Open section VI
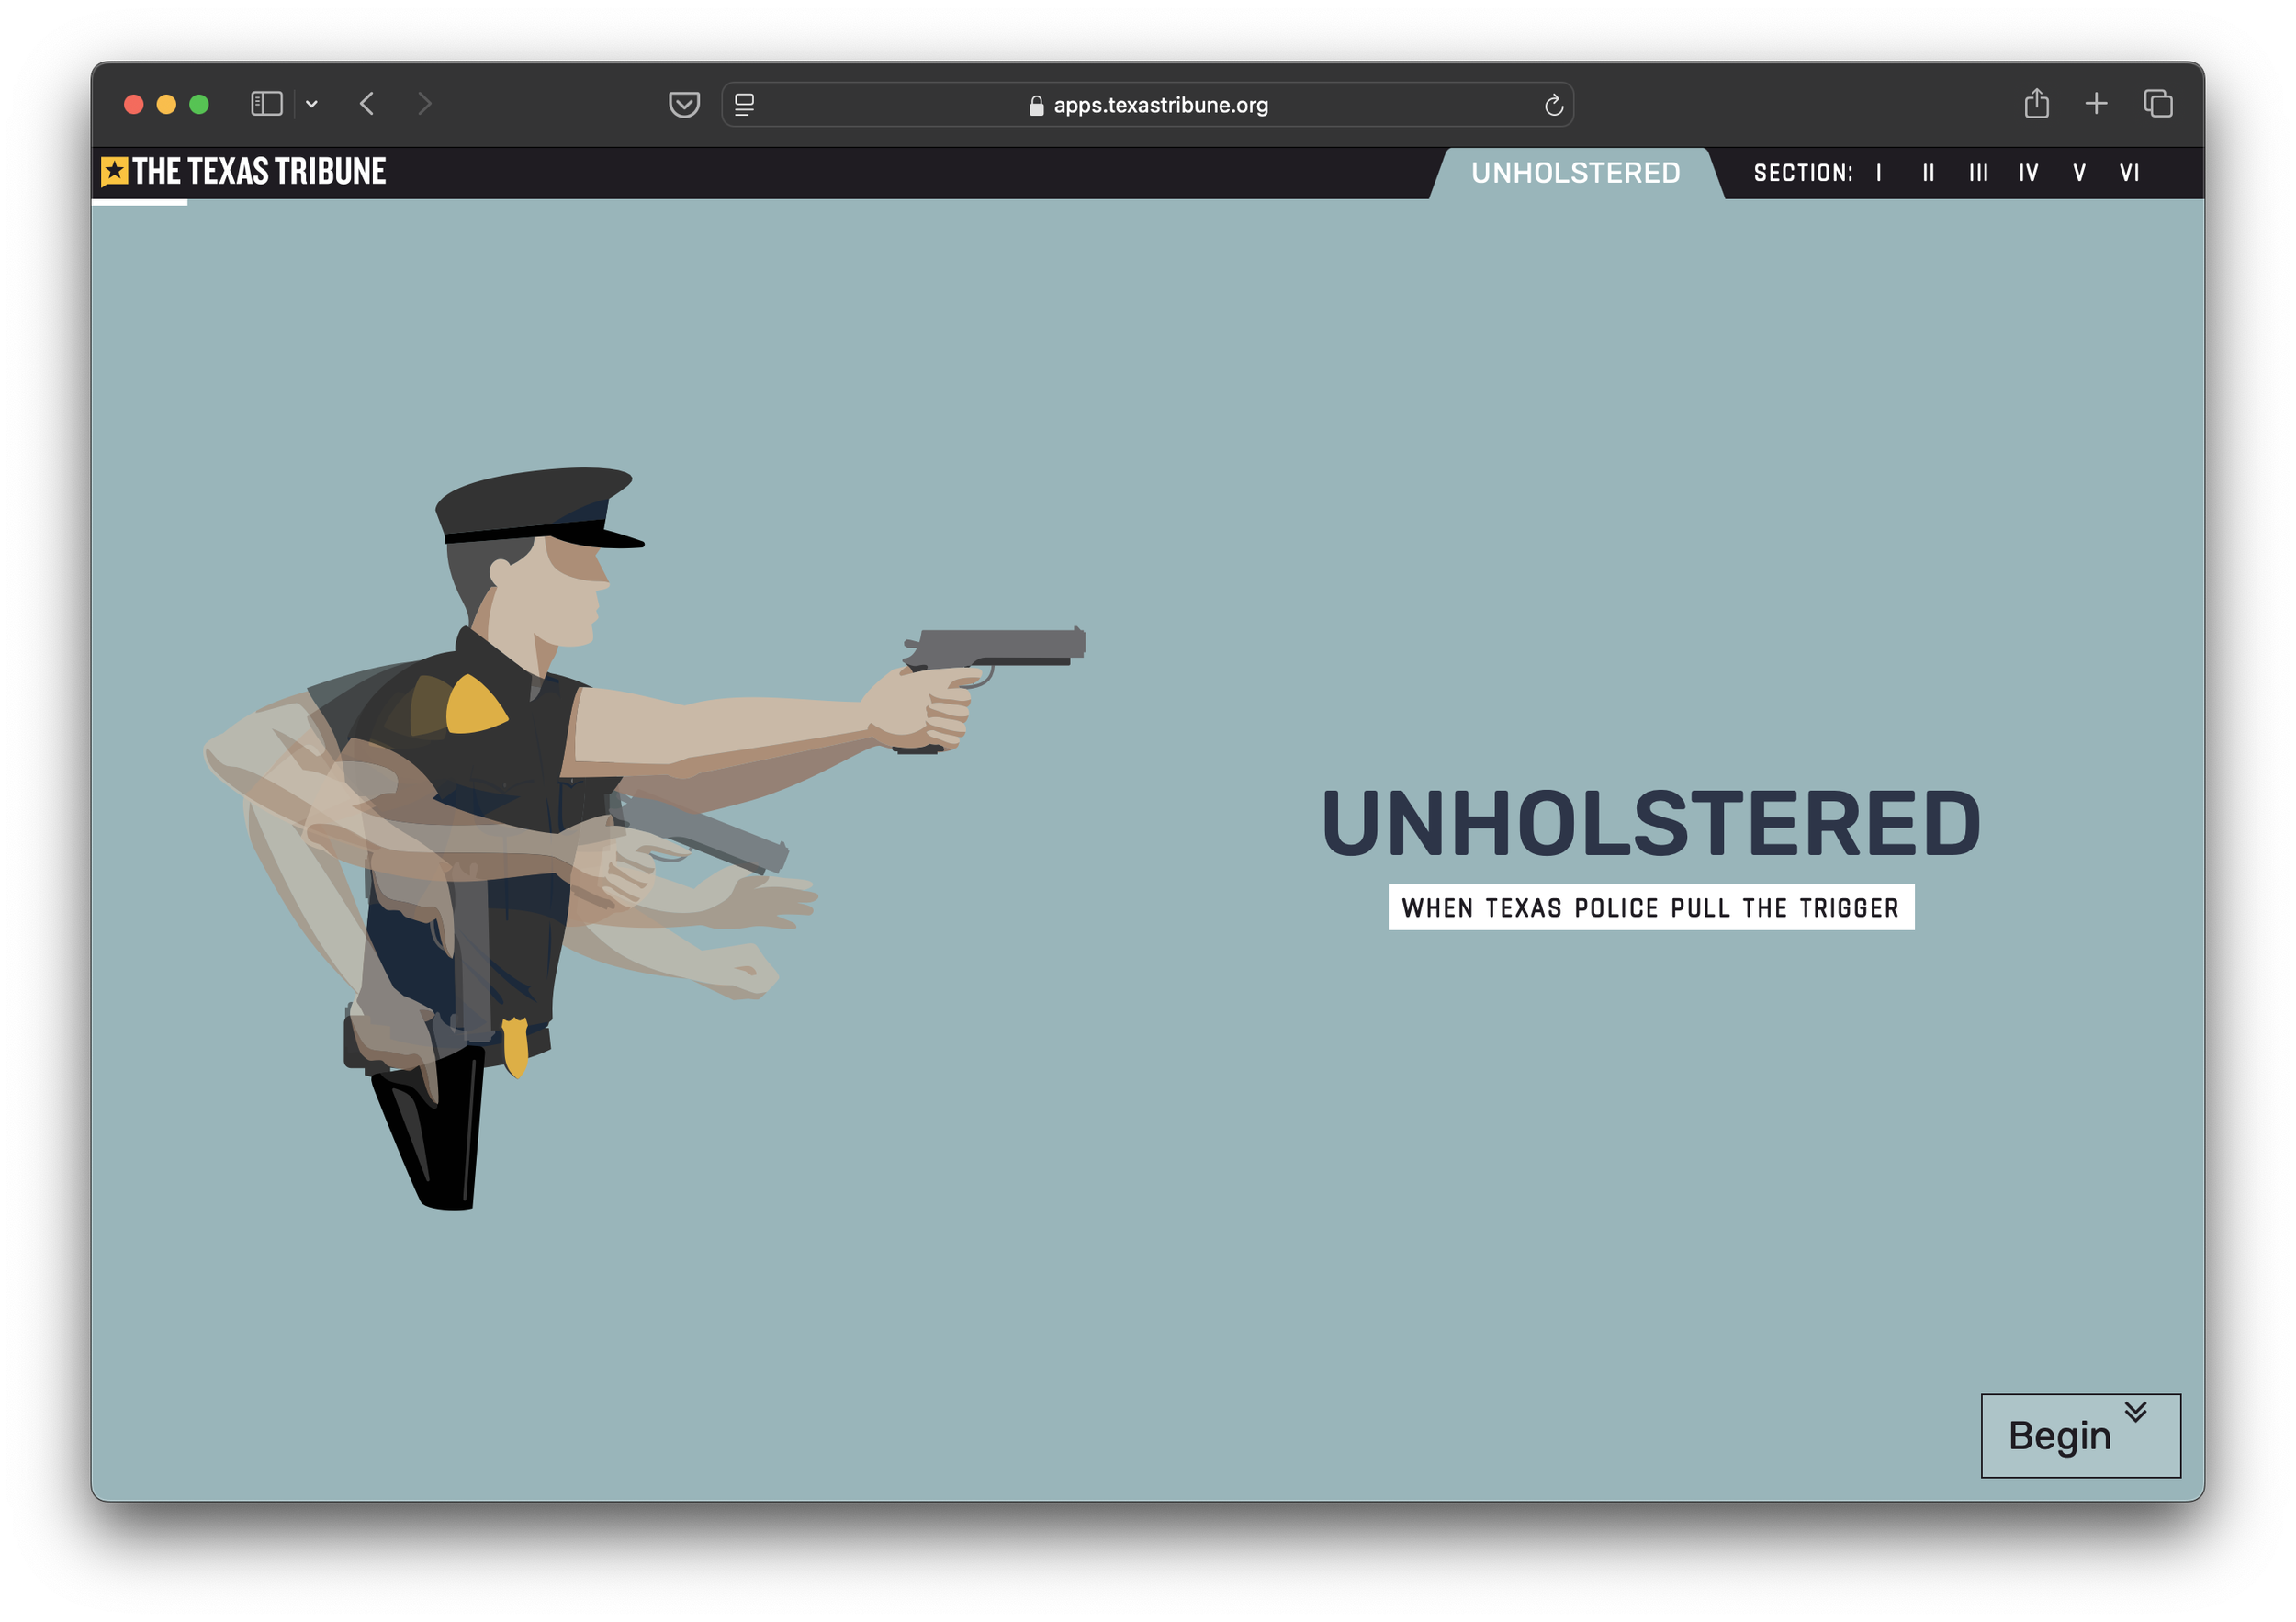Image resolution: width=2296 pixels, height=1622 pixels. [x=2129, y=173]
